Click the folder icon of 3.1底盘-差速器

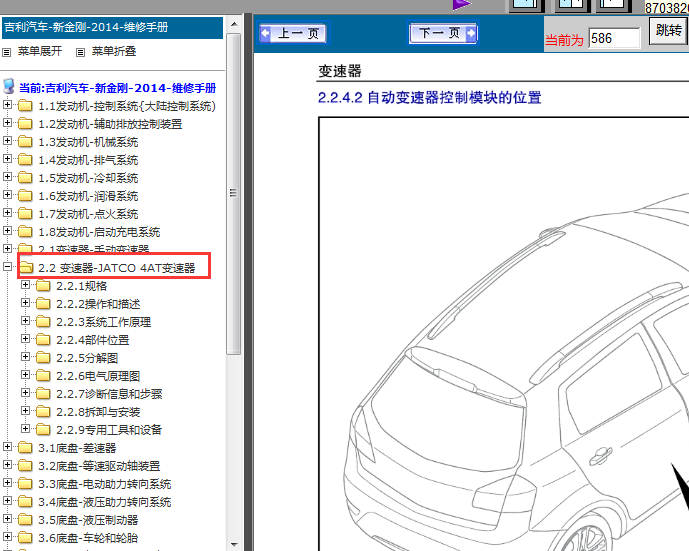tap(25, 448)
